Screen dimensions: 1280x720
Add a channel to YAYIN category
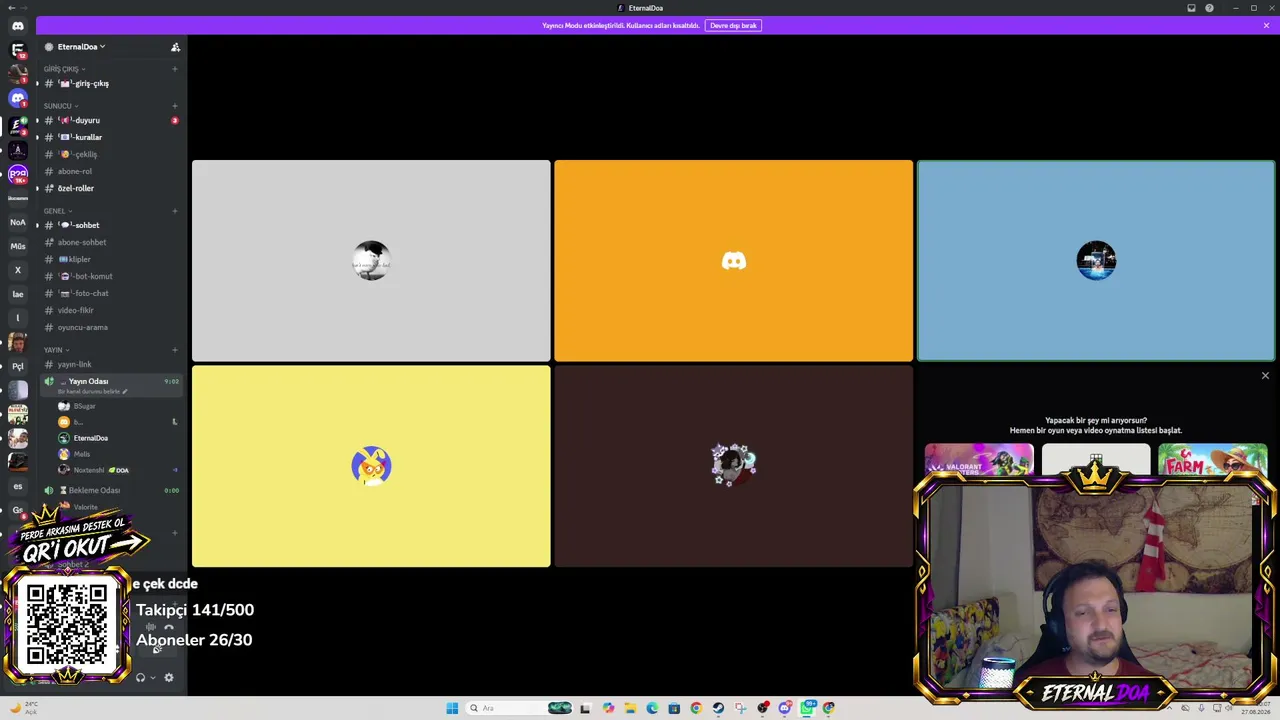point(175,350)
